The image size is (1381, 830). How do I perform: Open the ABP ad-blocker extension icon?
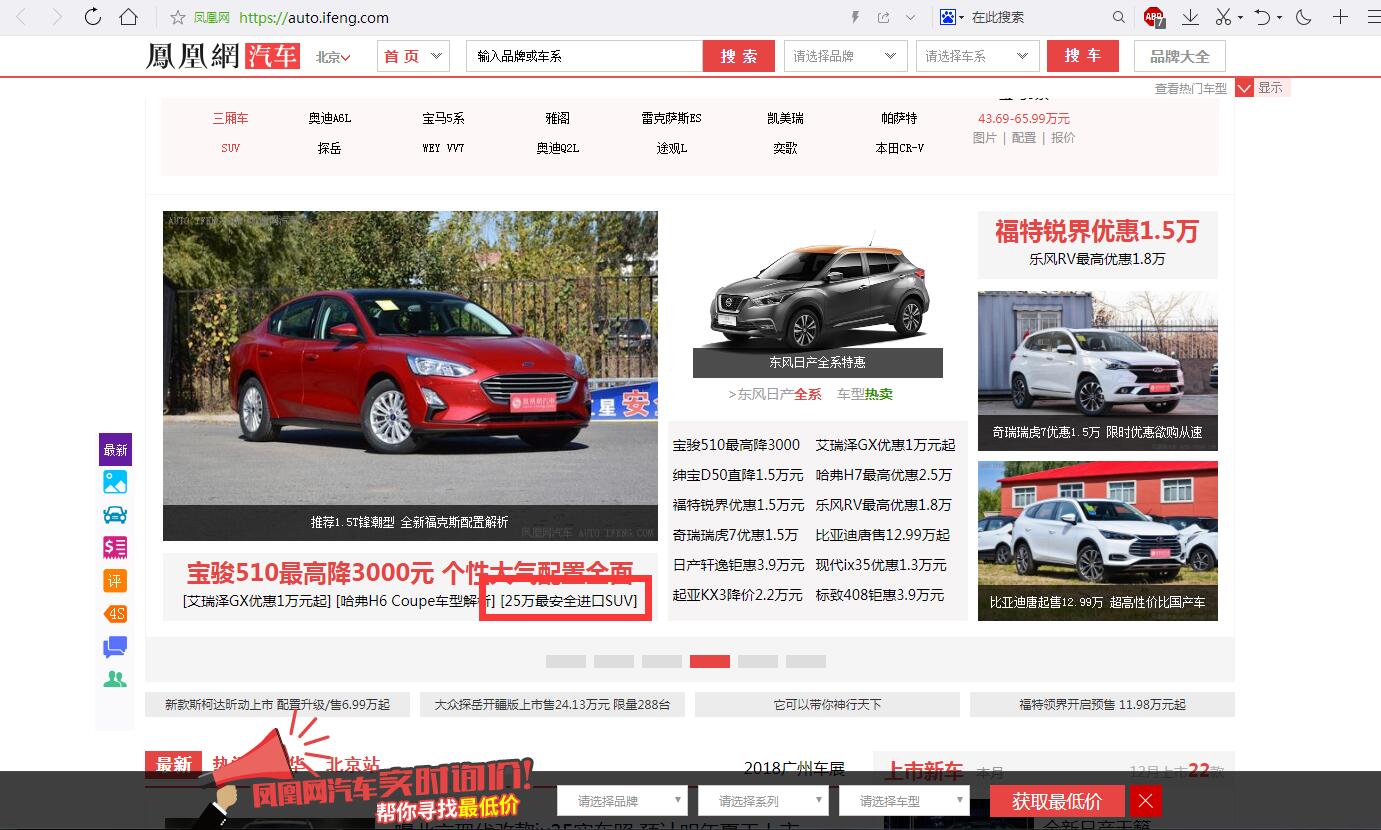coord(1154,17)
